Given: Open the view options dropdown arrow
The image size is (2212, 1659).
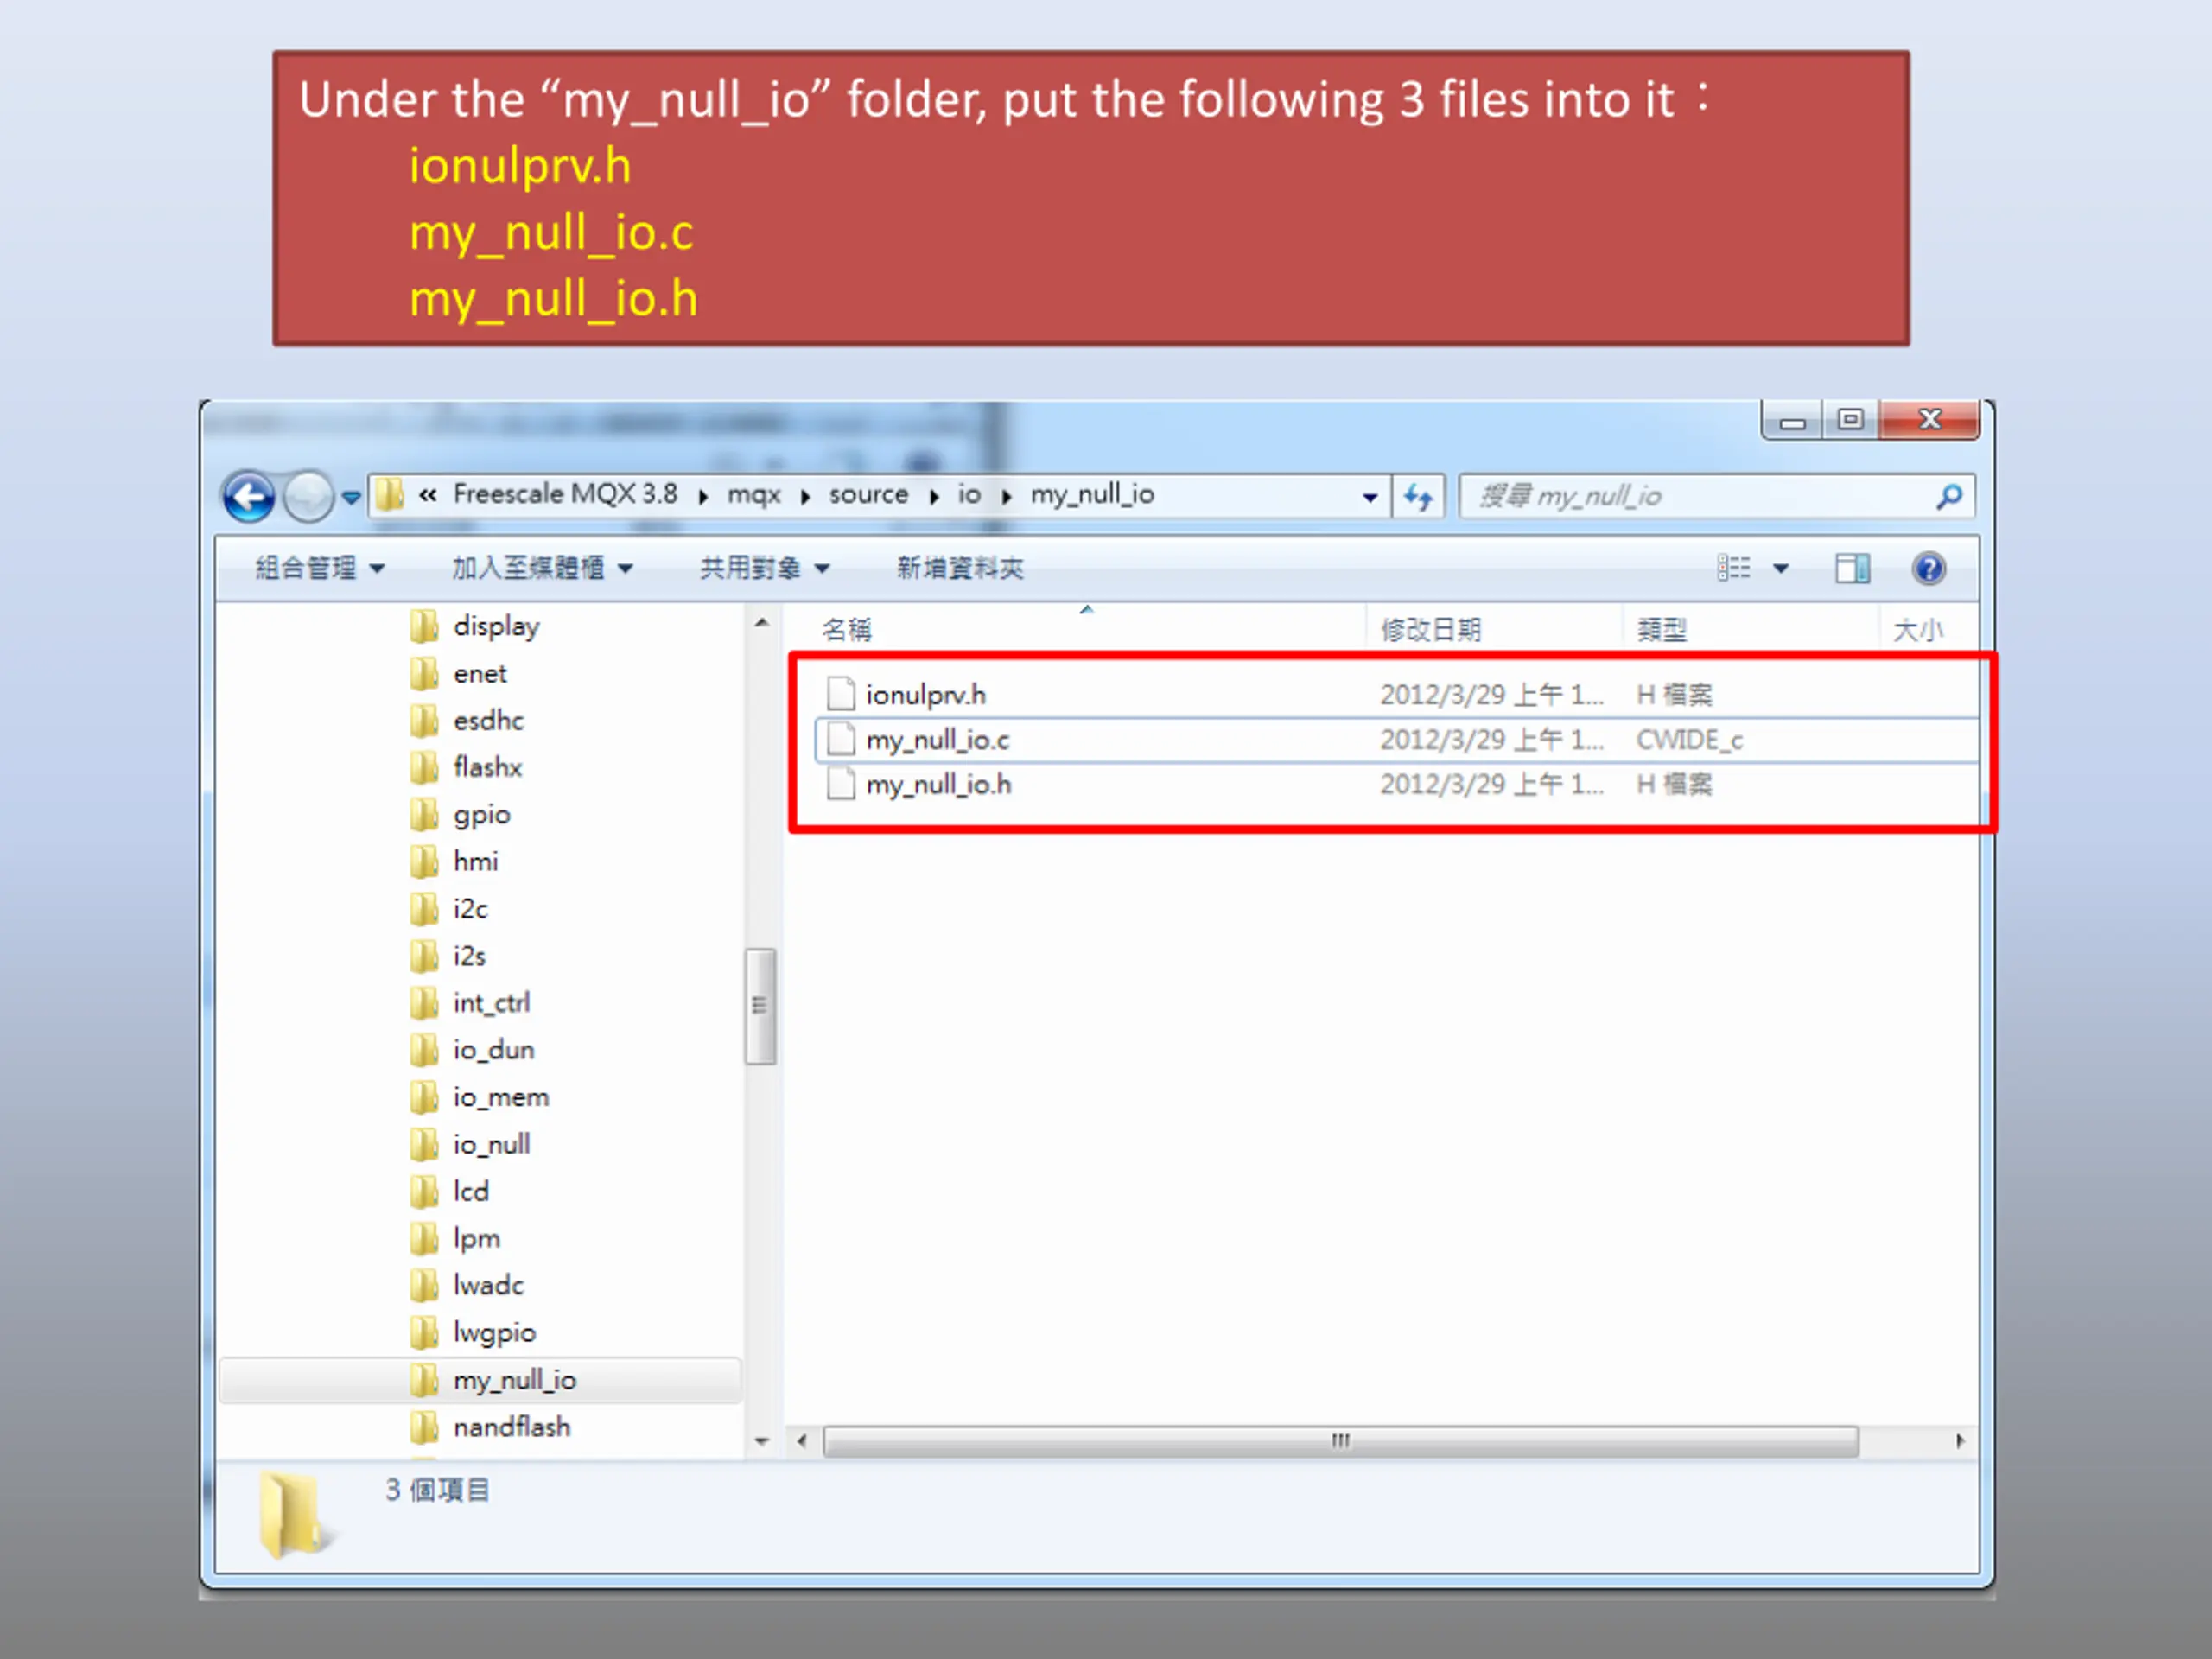Looking at the screenshot, I should coord(1781,569).
